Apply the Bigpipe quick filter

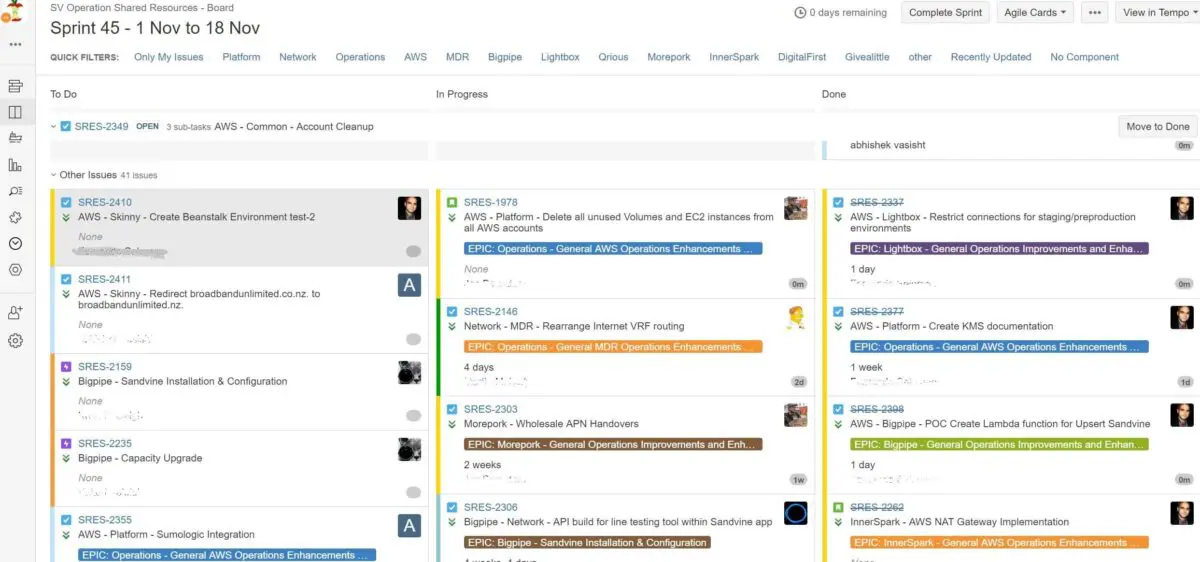505,57
